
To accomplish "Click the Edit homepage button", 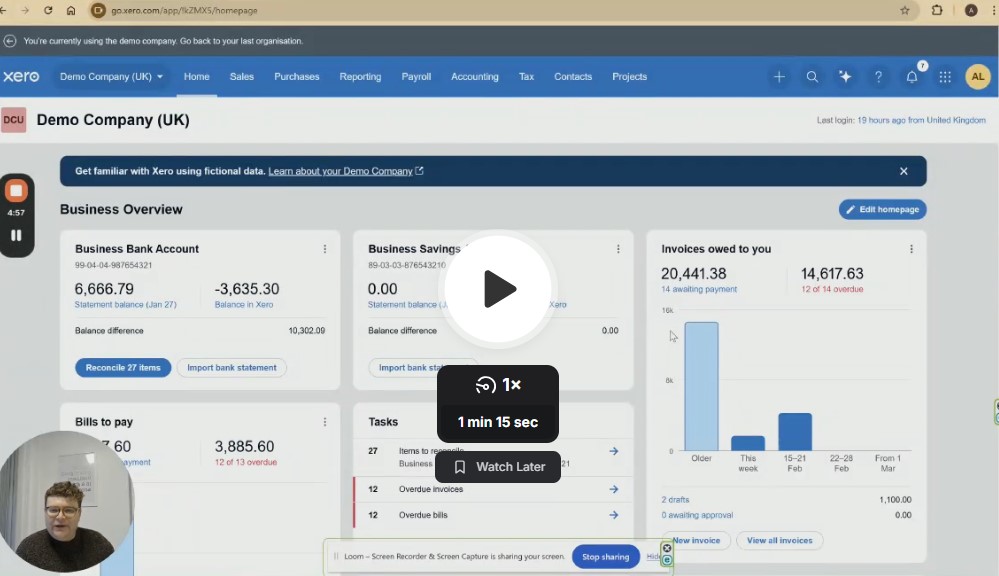I will click(x=882, y=209).
